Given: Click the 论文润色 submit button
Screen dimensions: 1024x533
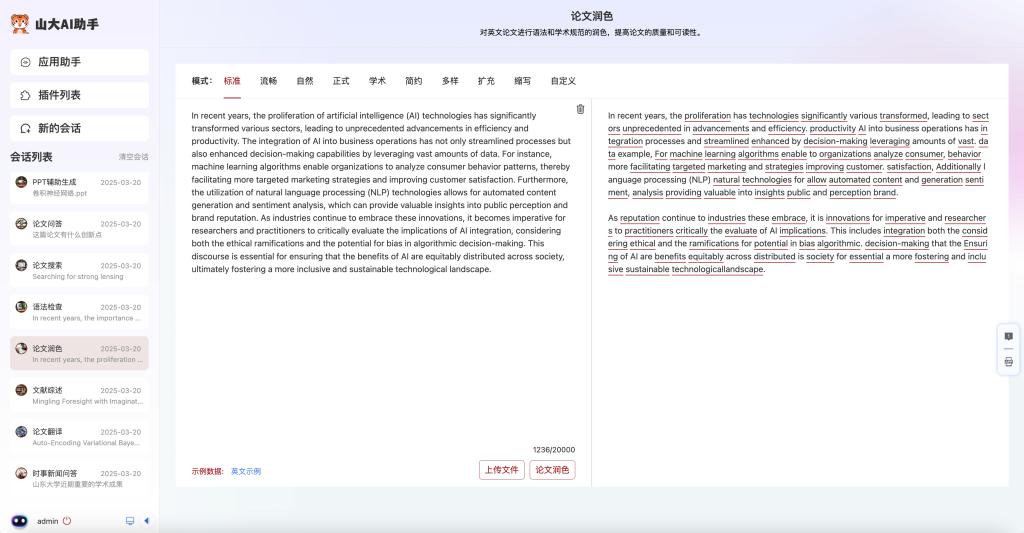Looking at the screenshot, I should pyautogui.click(x=552, y=470).
